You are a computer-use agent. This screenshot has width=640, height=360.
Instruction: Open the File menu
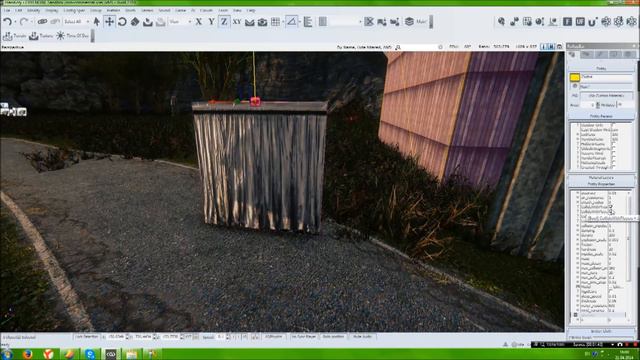[7, 10]
